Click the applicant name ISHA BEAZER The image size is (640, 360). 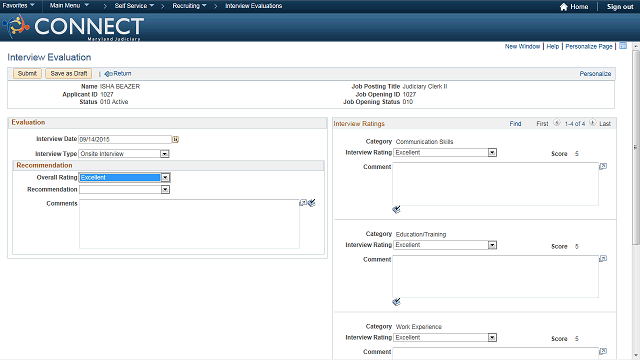tap(120, 87)
